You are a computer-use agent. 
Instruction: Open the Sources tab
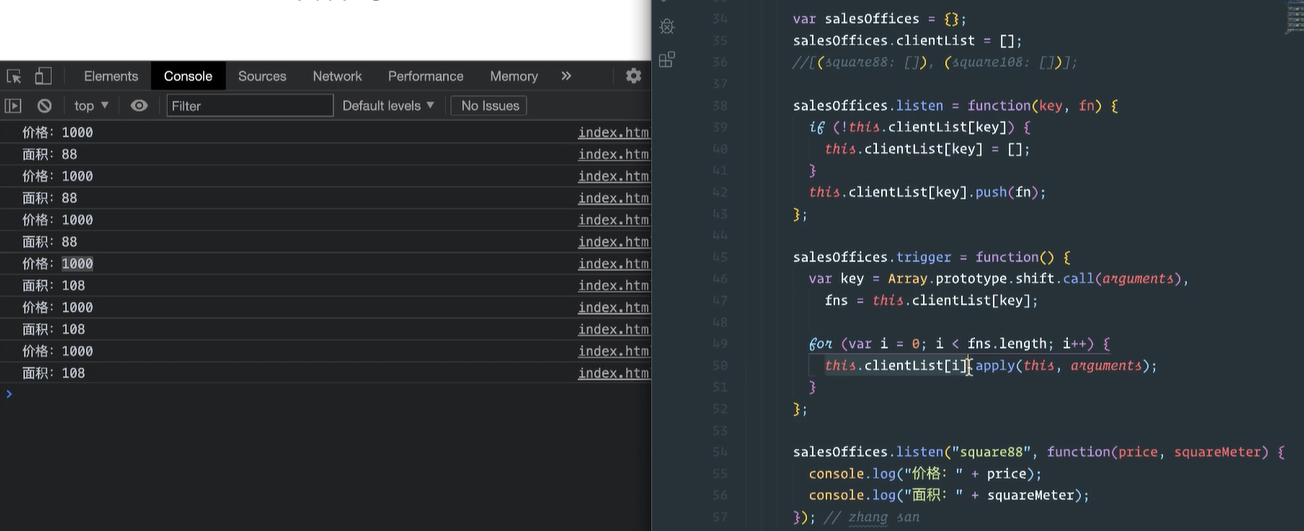click(262, 76)
